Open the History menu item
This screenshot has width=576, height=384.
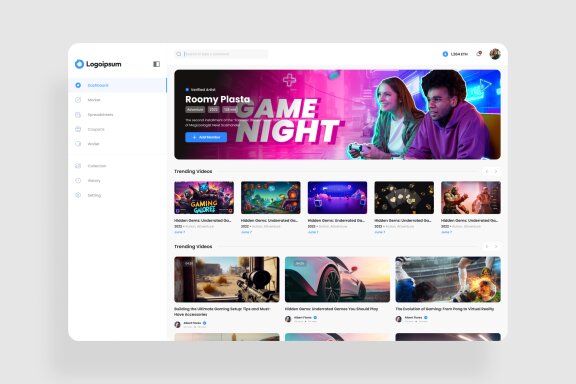tap(118, 180)
